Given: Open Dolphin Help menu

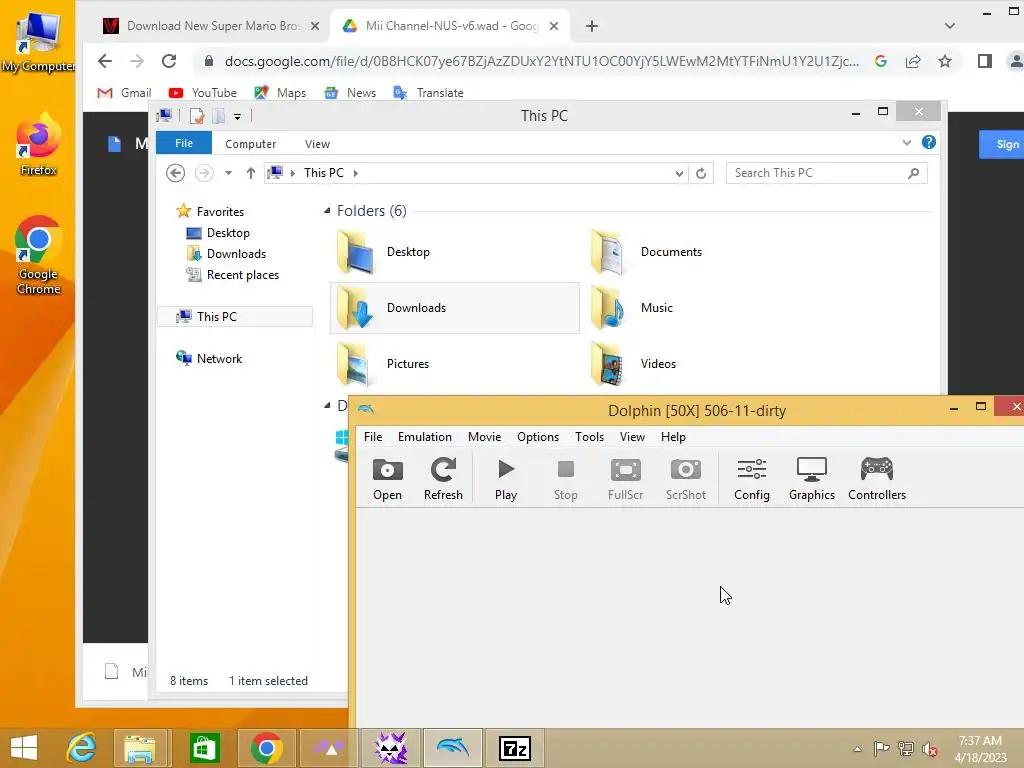Looking at the screenshot, I should point(673,437).
